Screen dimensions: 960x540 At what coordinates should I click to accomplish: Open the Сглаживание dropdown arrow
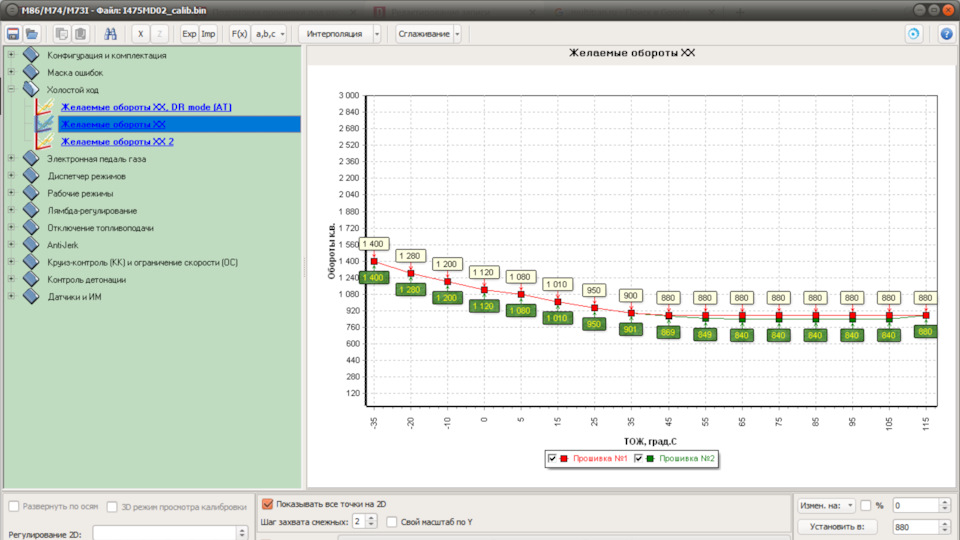pyautogui.click(x=457, y=34)
